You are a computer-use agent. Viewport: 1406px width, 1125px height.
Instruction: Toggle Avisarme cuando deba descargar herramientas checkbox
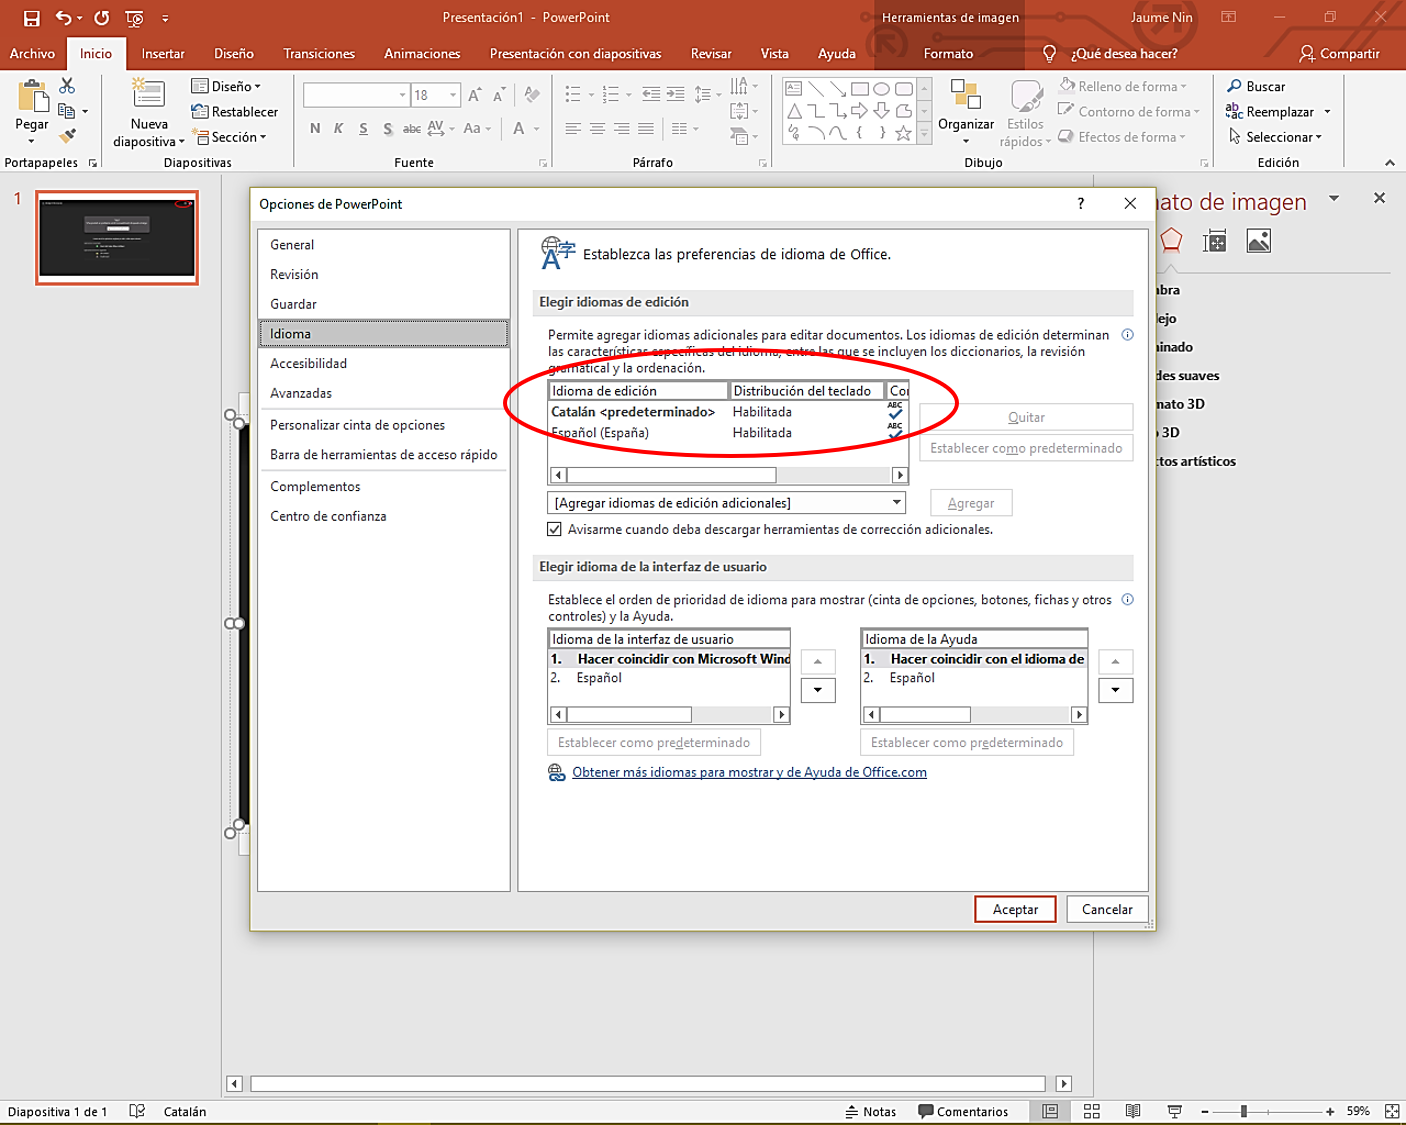(x=554, y=529)
